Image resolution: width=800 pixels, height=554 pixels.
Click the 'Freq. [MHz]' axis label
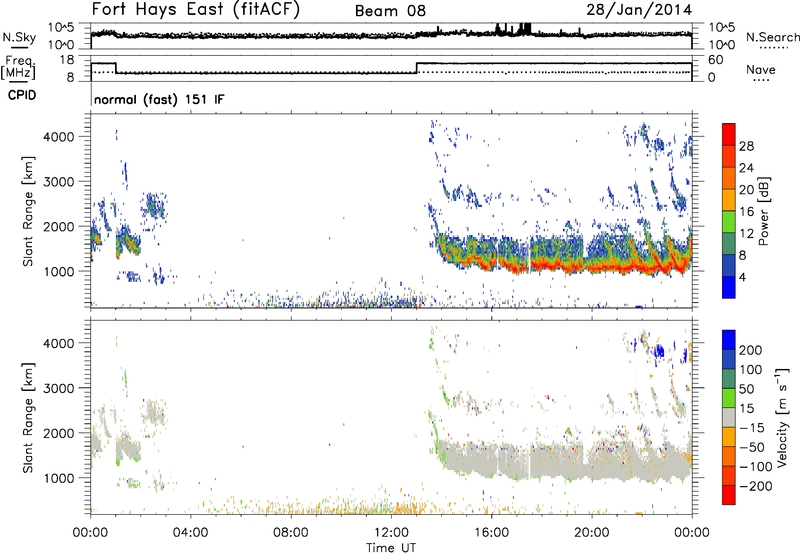coord(19,68)
